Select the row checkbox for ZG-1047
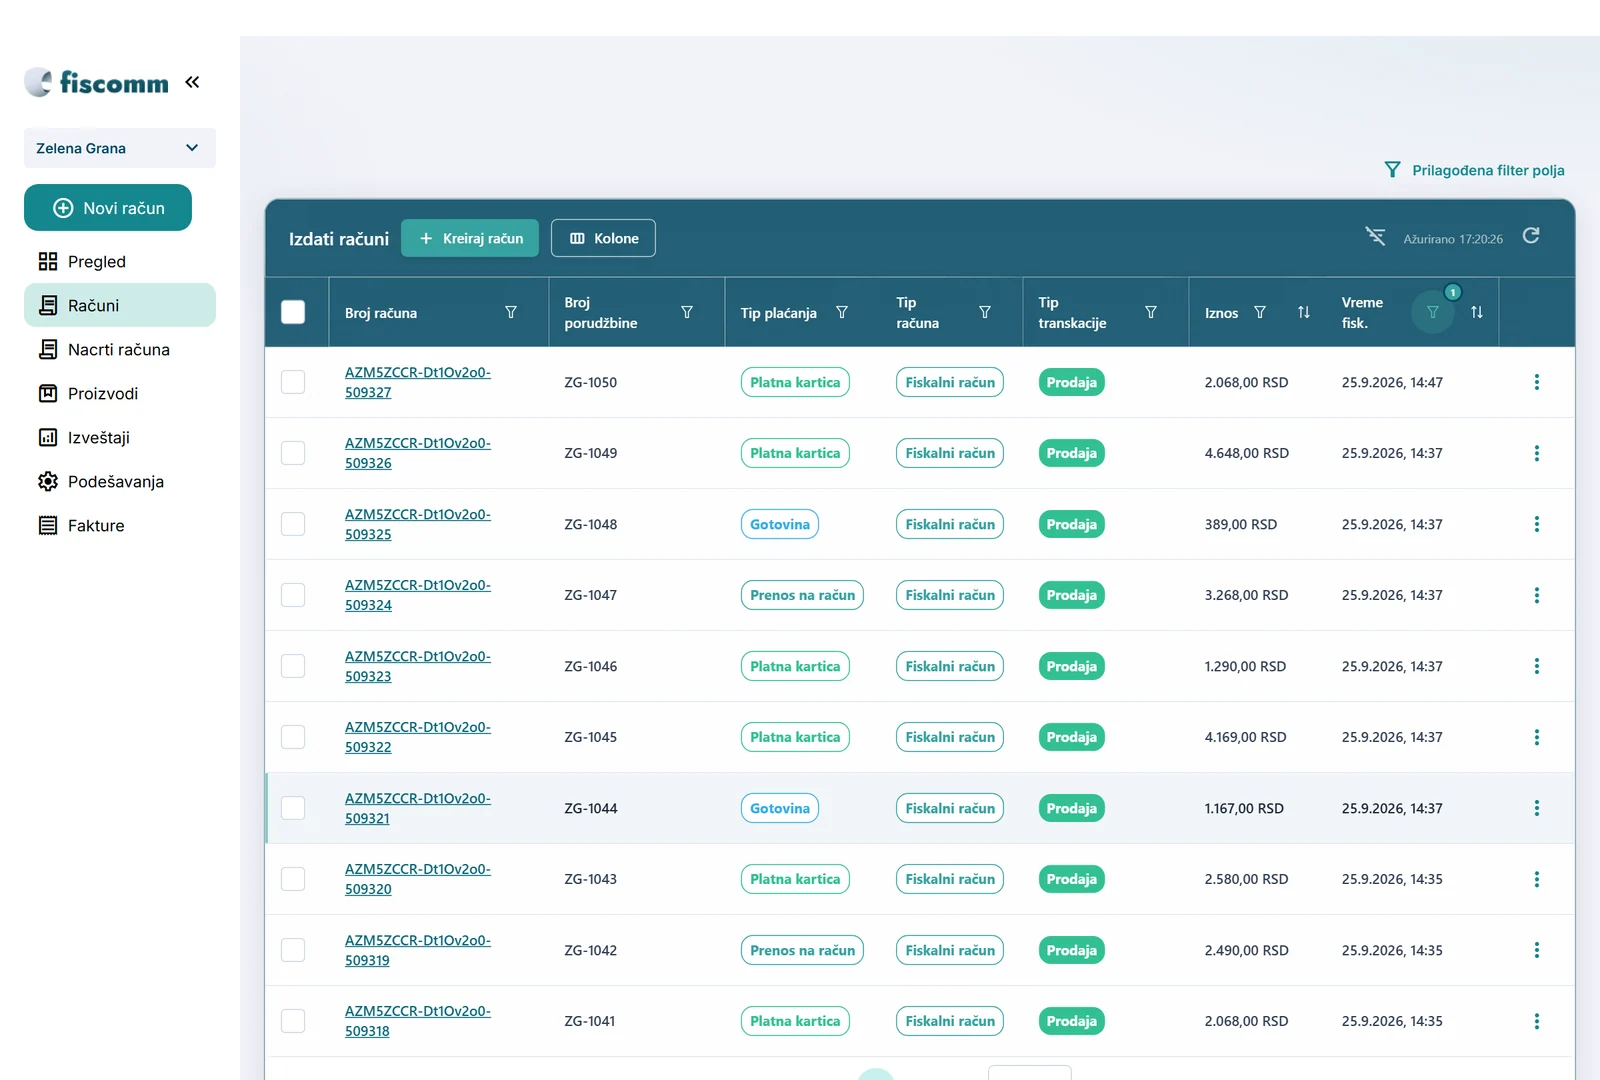Screen dimensions: 1600x1080 (293, 595)
